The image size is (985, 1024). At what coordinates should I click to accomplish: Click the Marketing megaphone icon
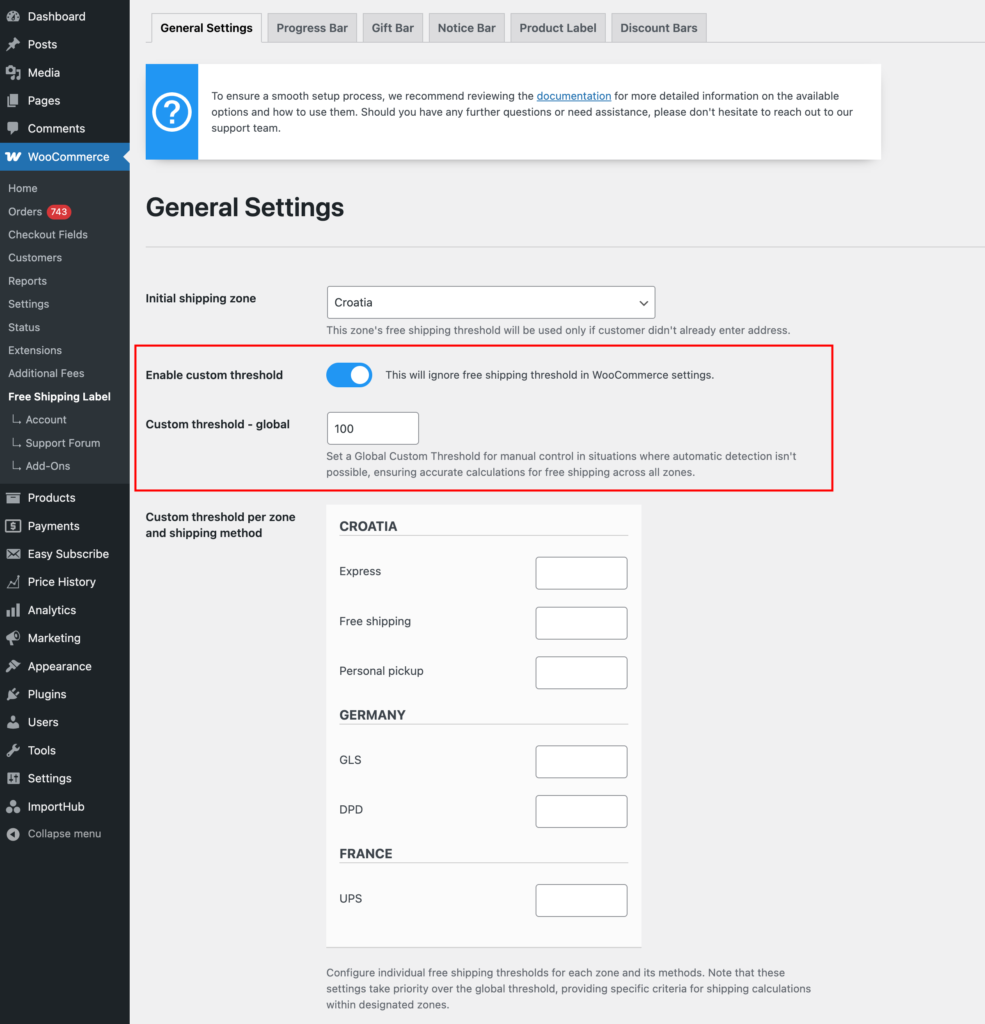[13, 638]
